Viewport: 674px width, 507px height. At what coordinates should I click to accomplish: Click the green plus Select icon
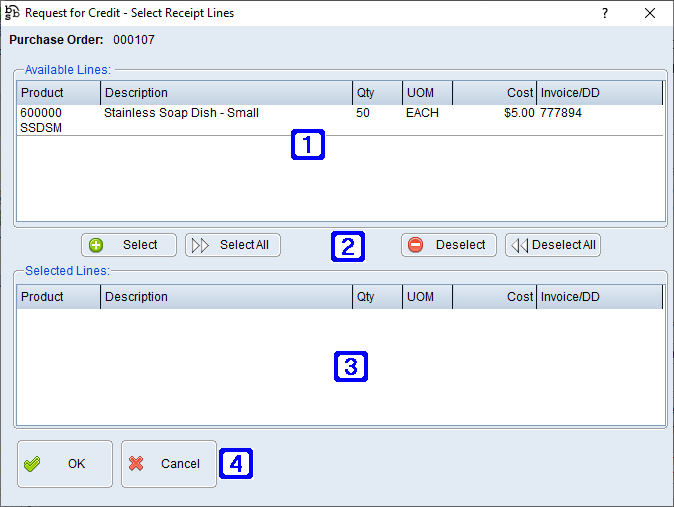pyautogui.click(x=97, y=245)
